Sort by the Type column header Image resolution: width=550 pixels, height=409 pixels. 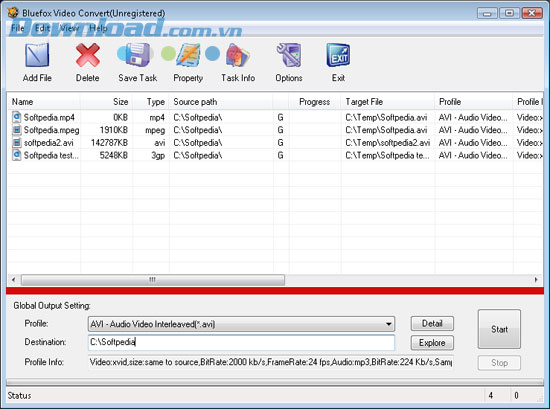[x=151, y=102]
